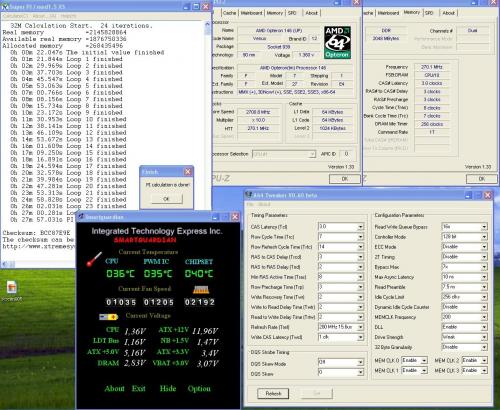Open the Read Preamble dropdown
The height and width of the screenshot is (410, 500).
(484, 287)
